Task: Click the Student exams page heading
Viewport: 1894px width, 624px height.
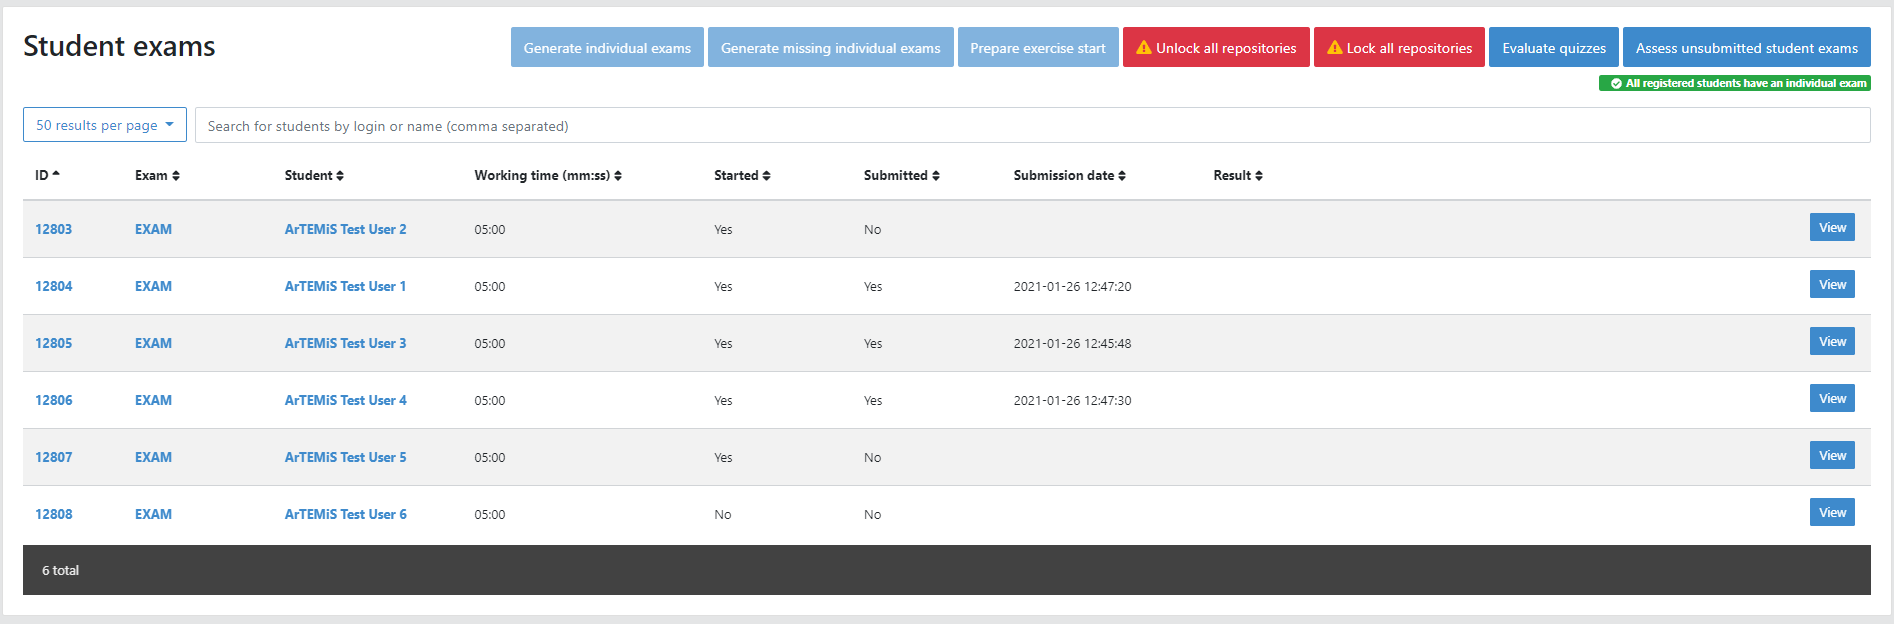Action: tap(119, 46)
